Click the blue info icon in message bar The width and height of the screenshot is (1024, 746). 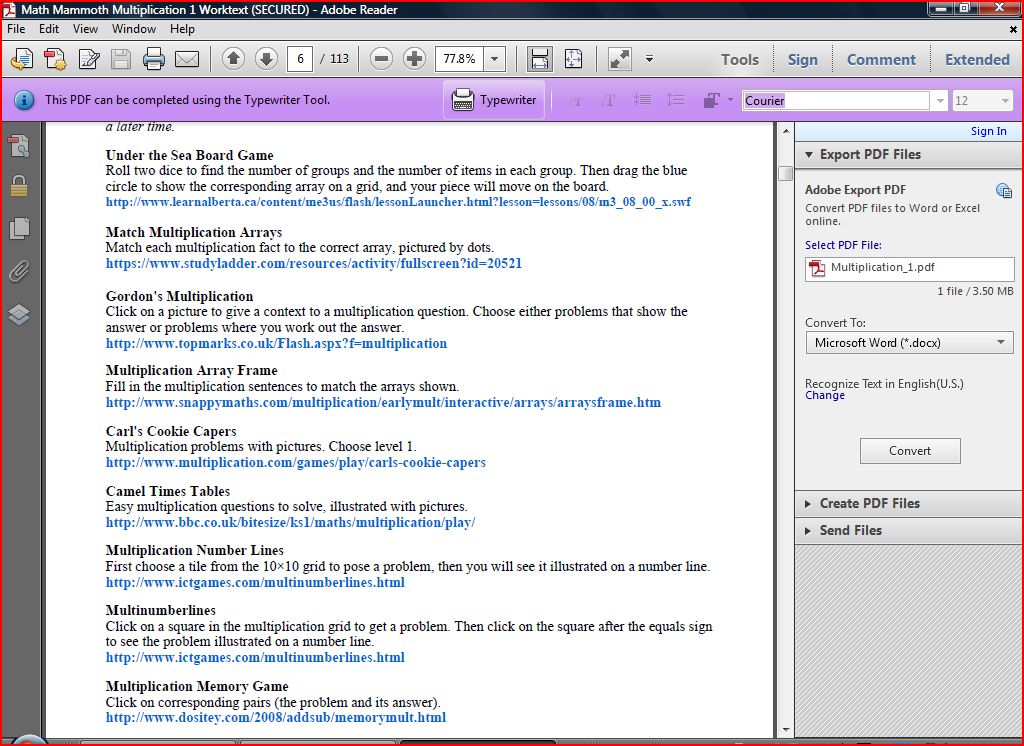24,100
